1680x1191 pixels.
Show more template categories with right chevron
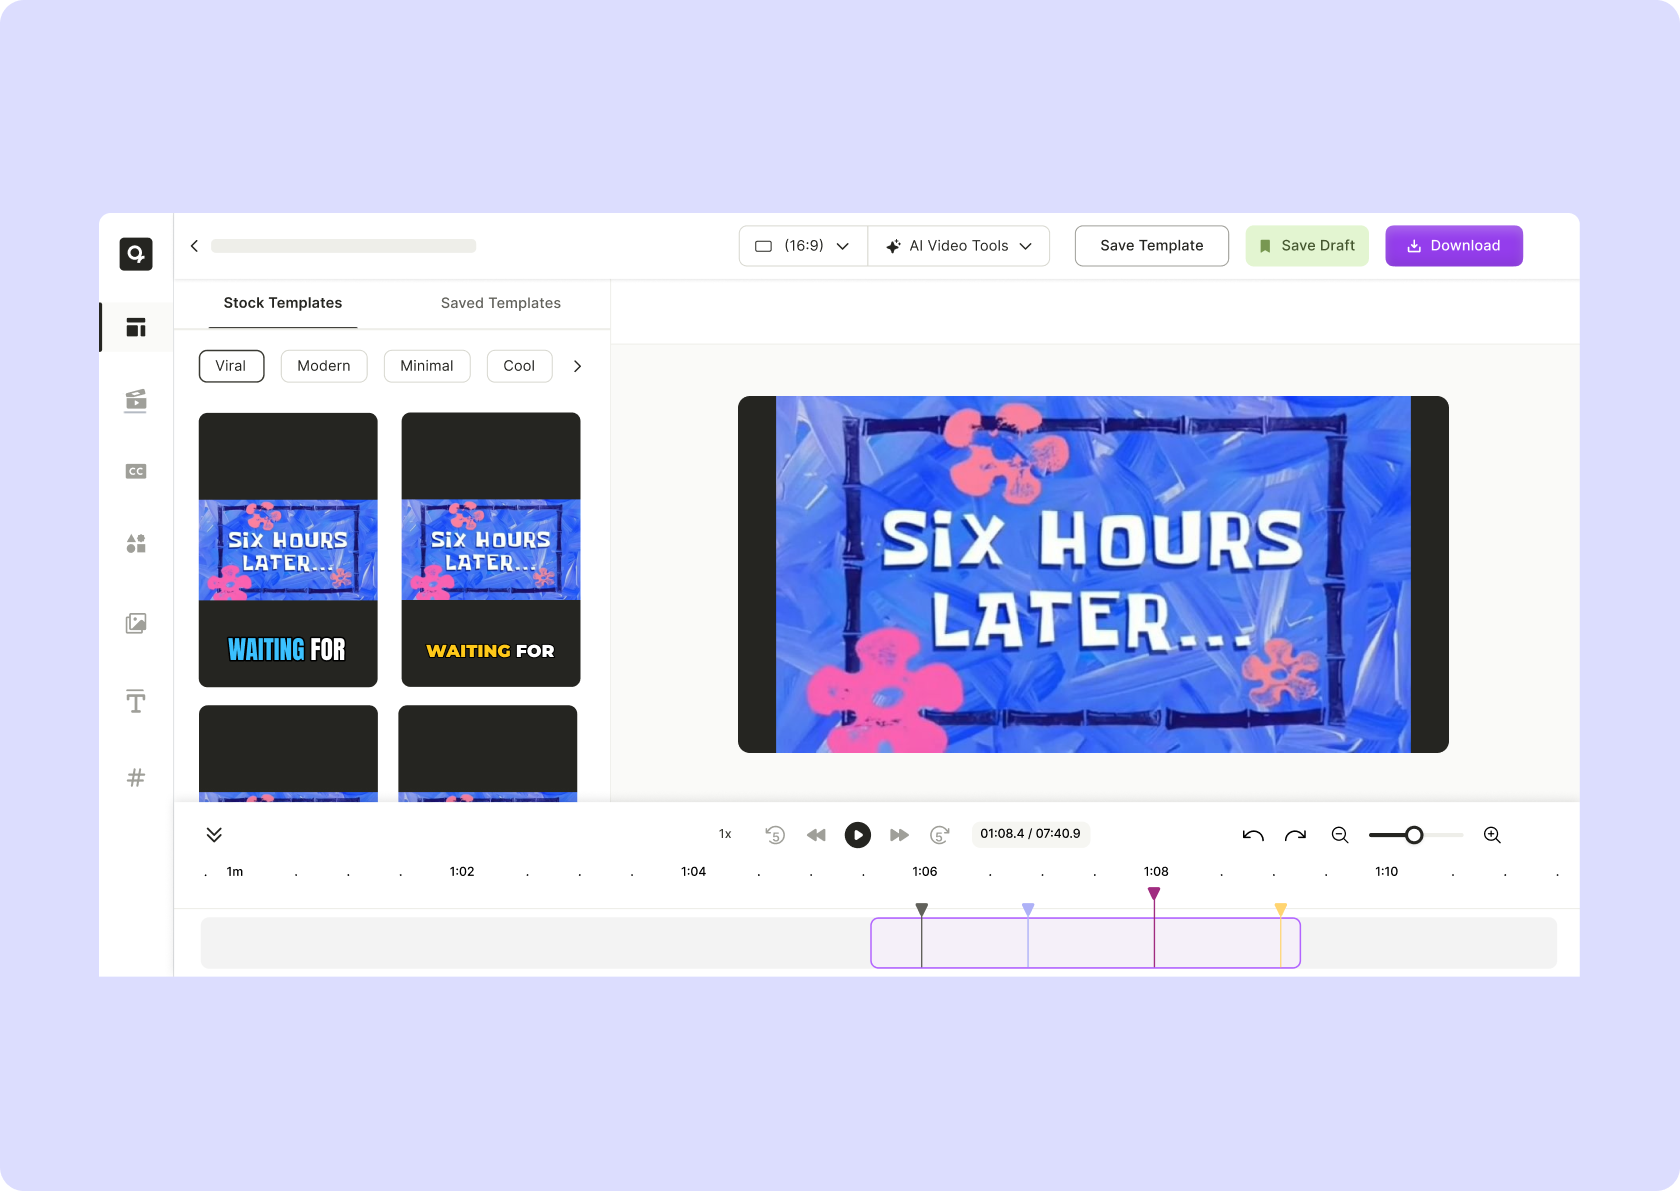click(x=577, y=366)
